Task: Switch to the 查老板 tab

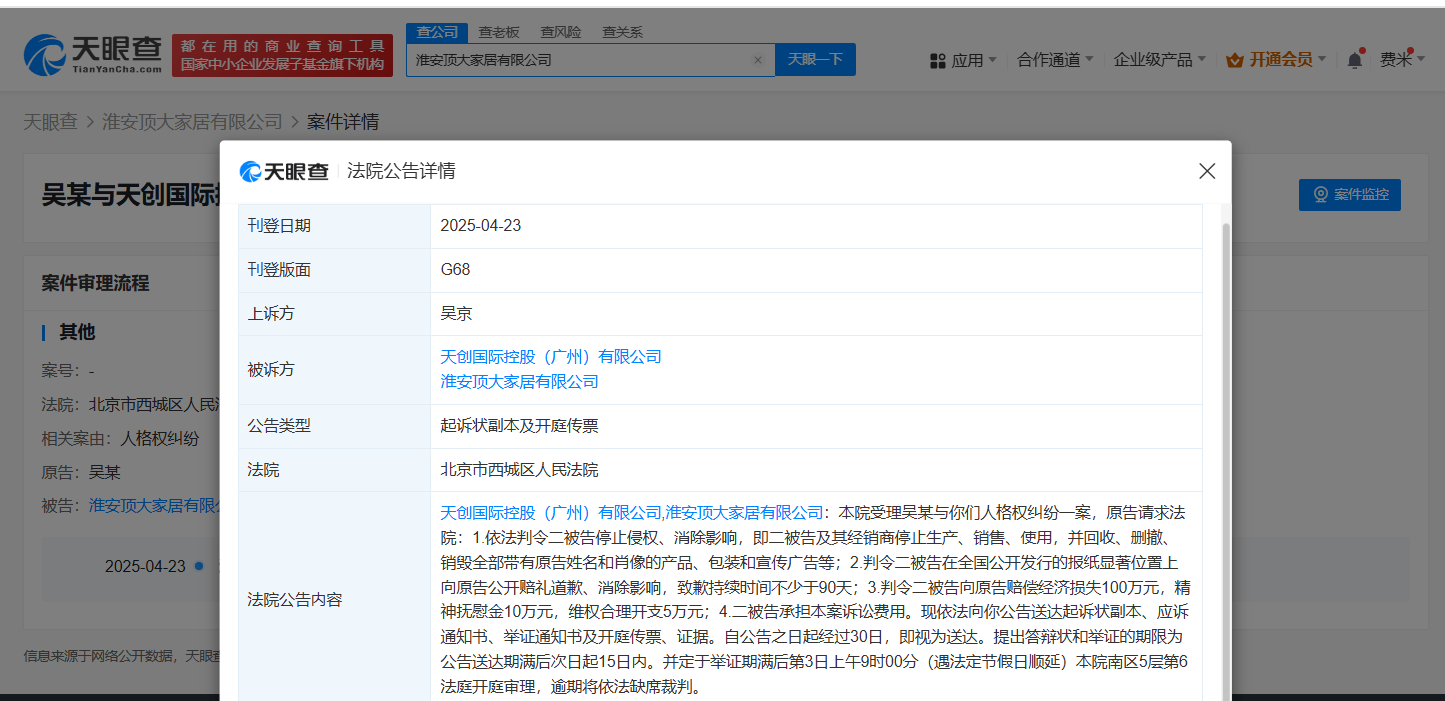Action: click(498, 32)
